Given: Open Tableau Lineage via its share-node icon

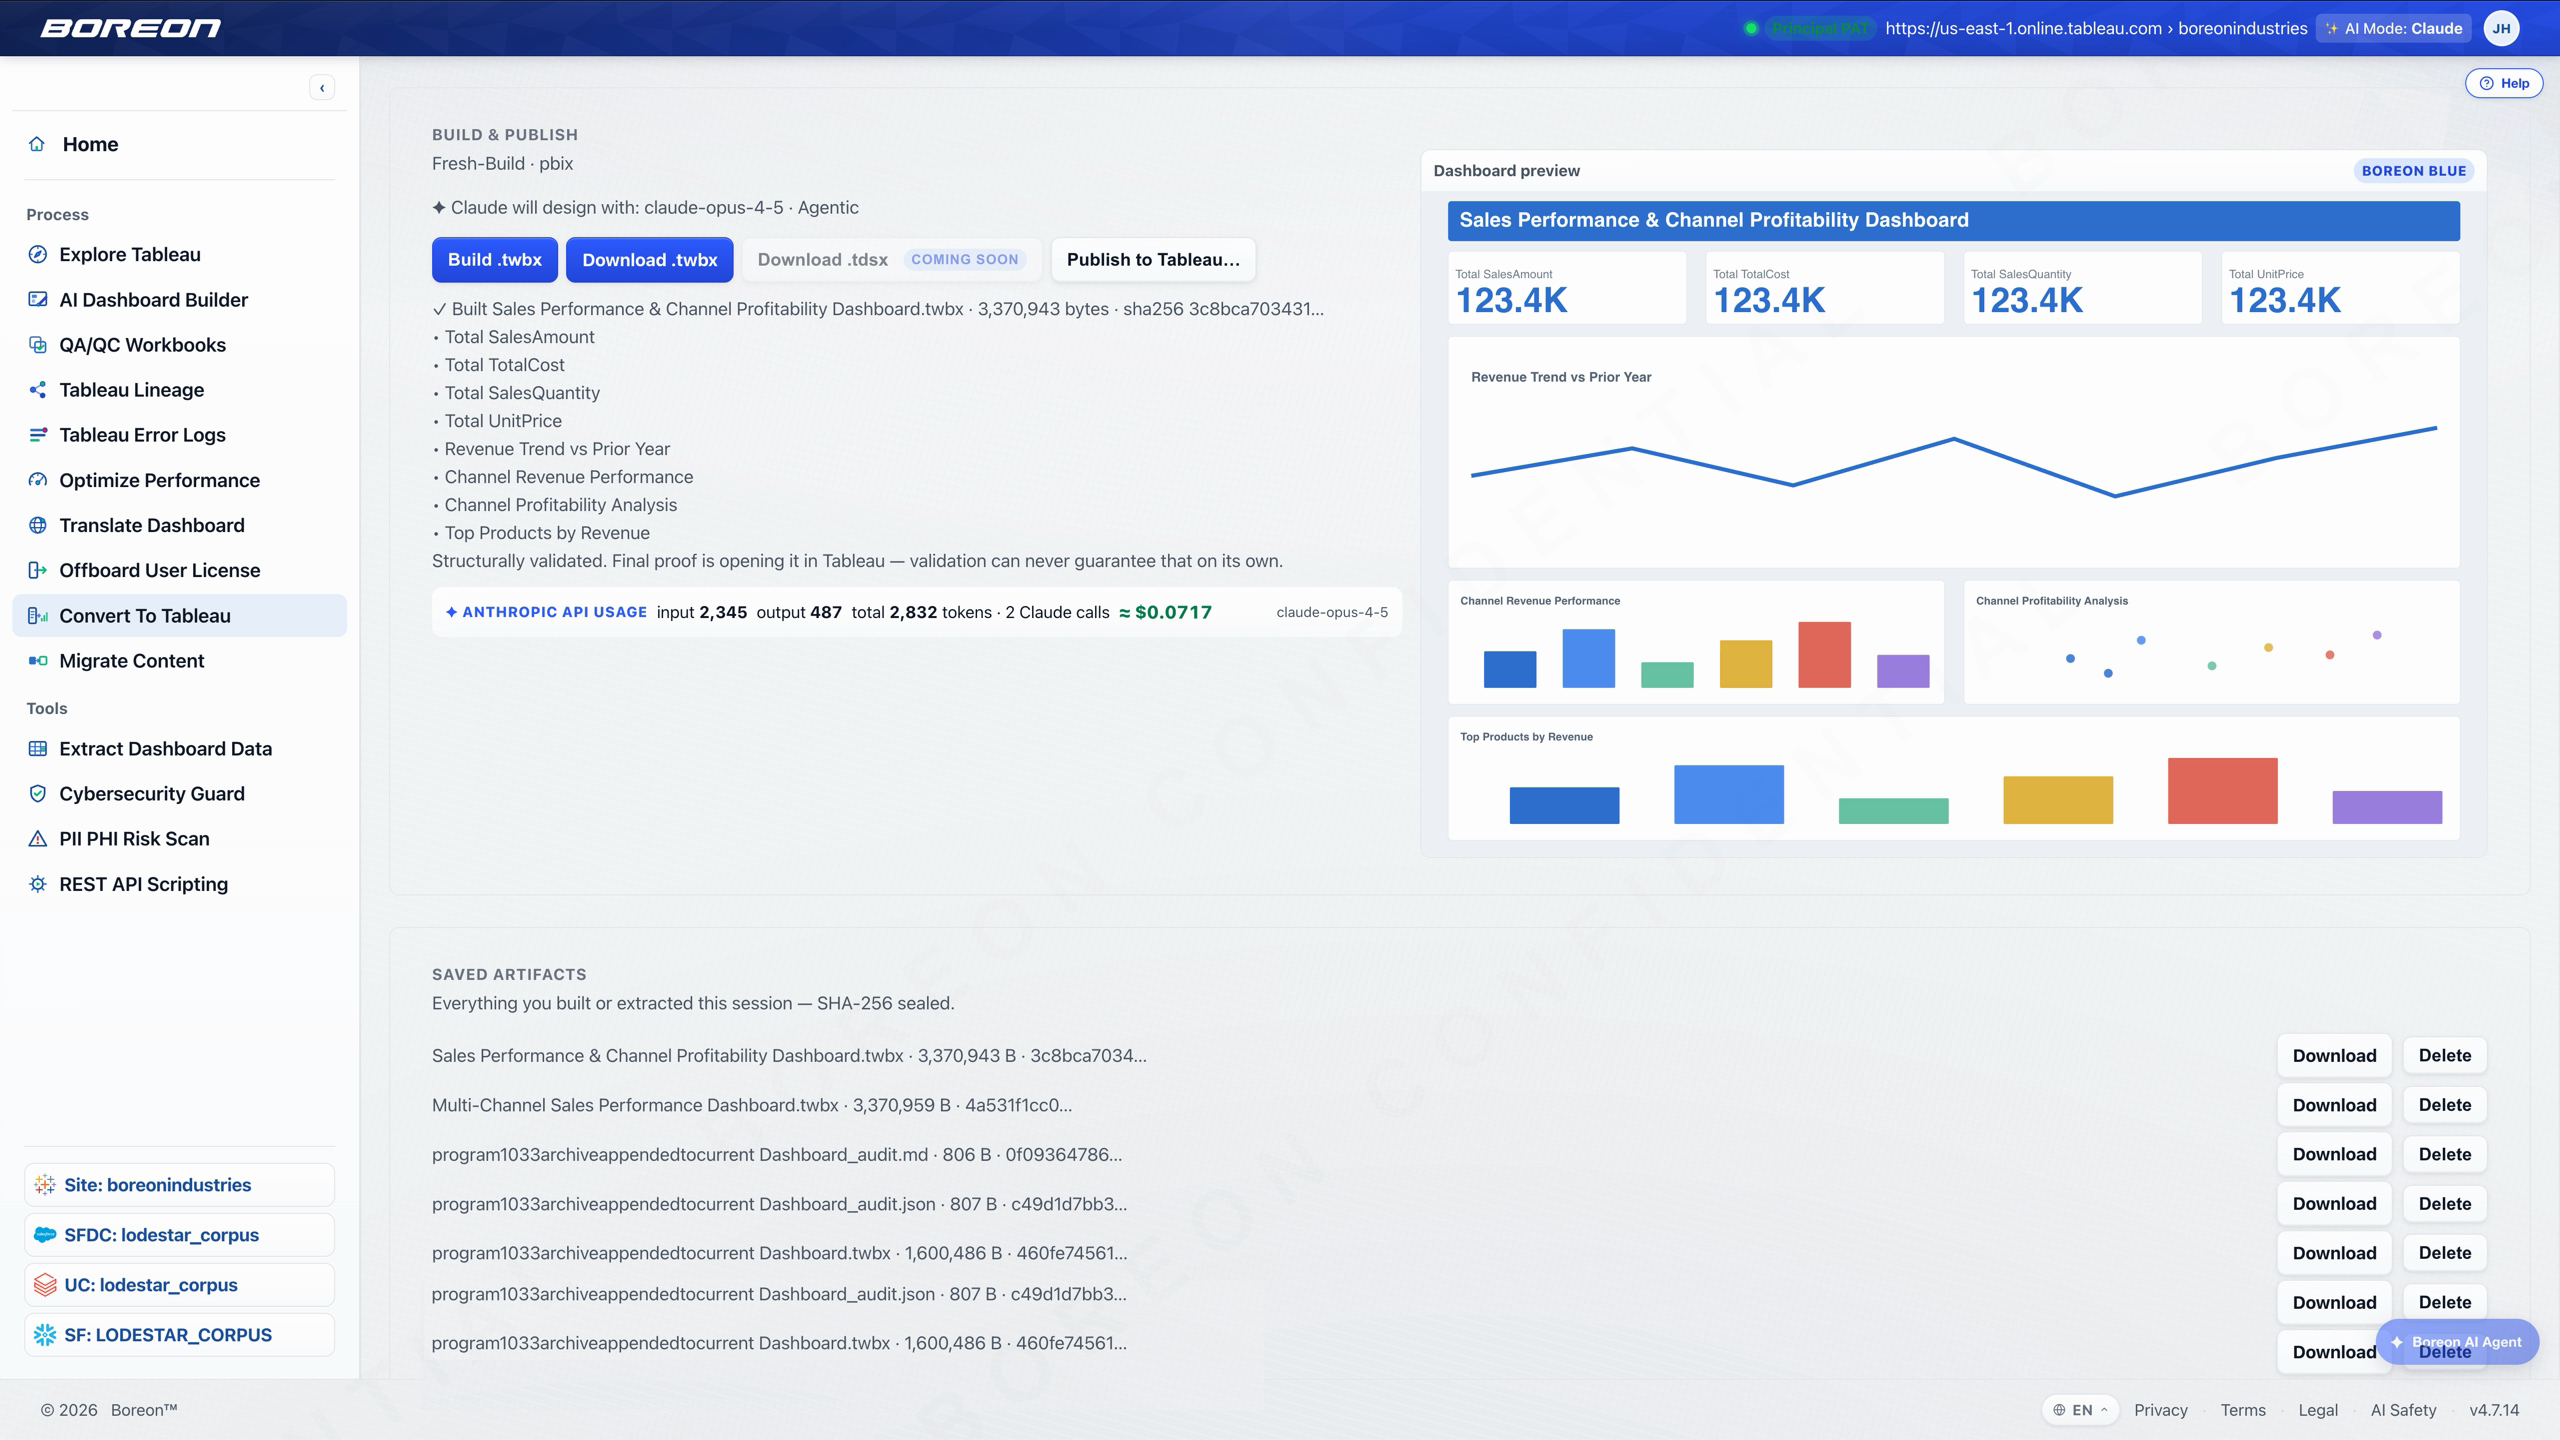Looking at the screenshot, I should (38, 389).
